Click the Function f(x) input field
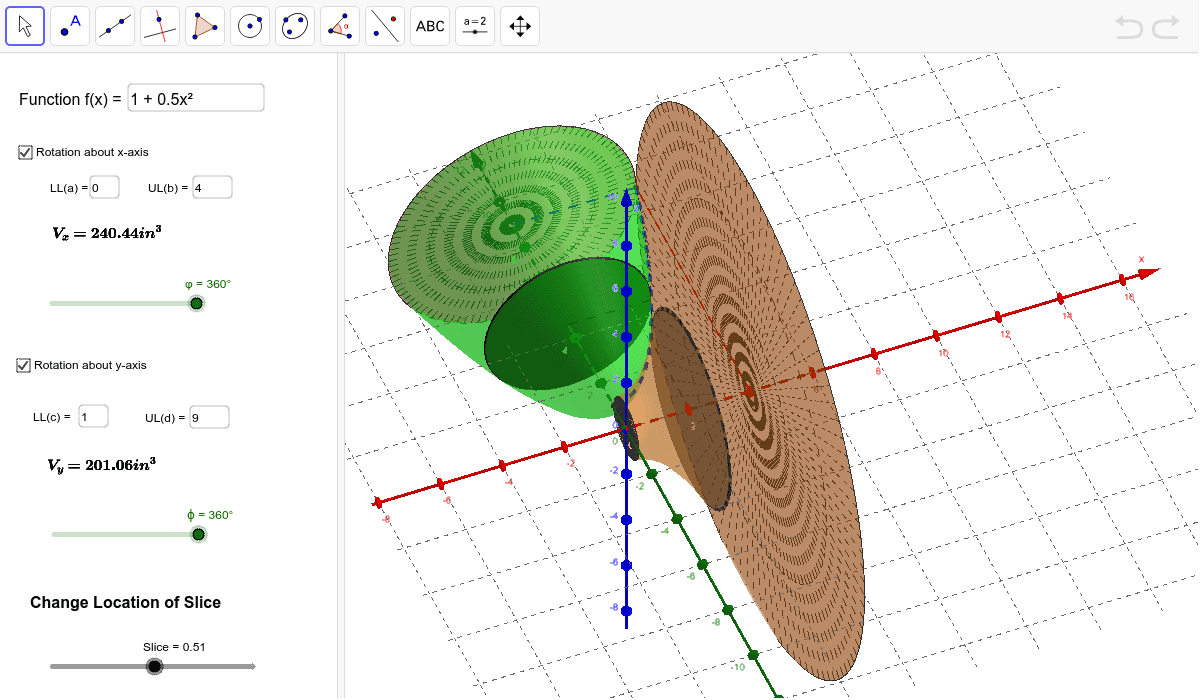The width and height of the screenshot is (1200, 700). (x=195, y=97)
